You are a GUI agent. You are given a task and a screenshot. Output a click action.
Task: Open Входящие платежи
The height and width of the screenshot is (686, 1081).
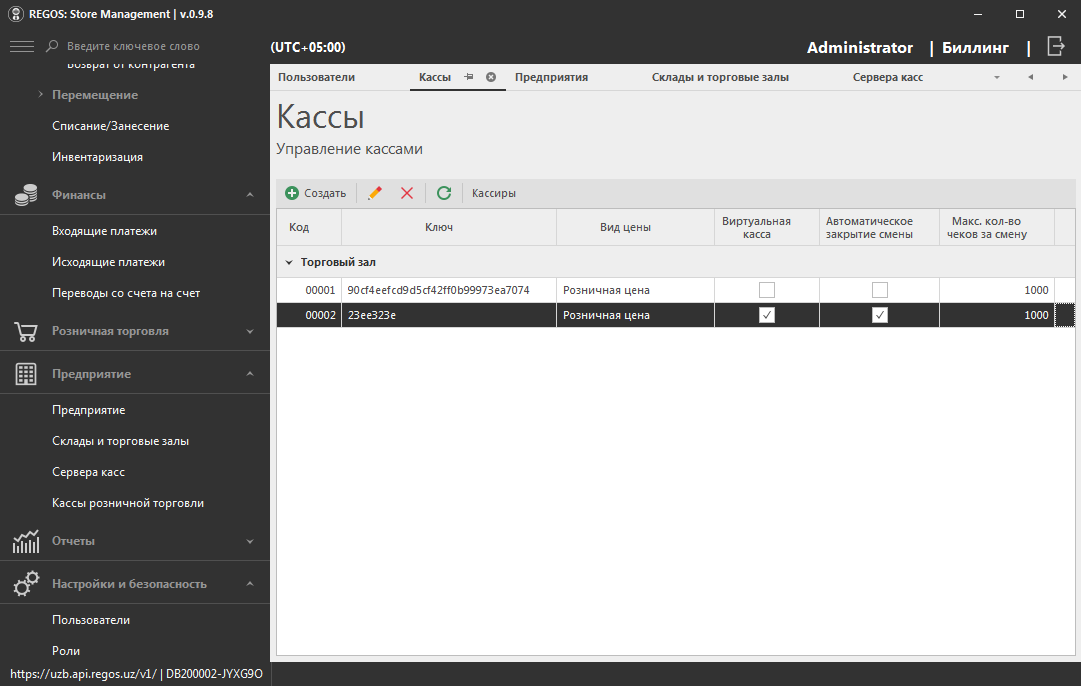click(x=104, y=231)
